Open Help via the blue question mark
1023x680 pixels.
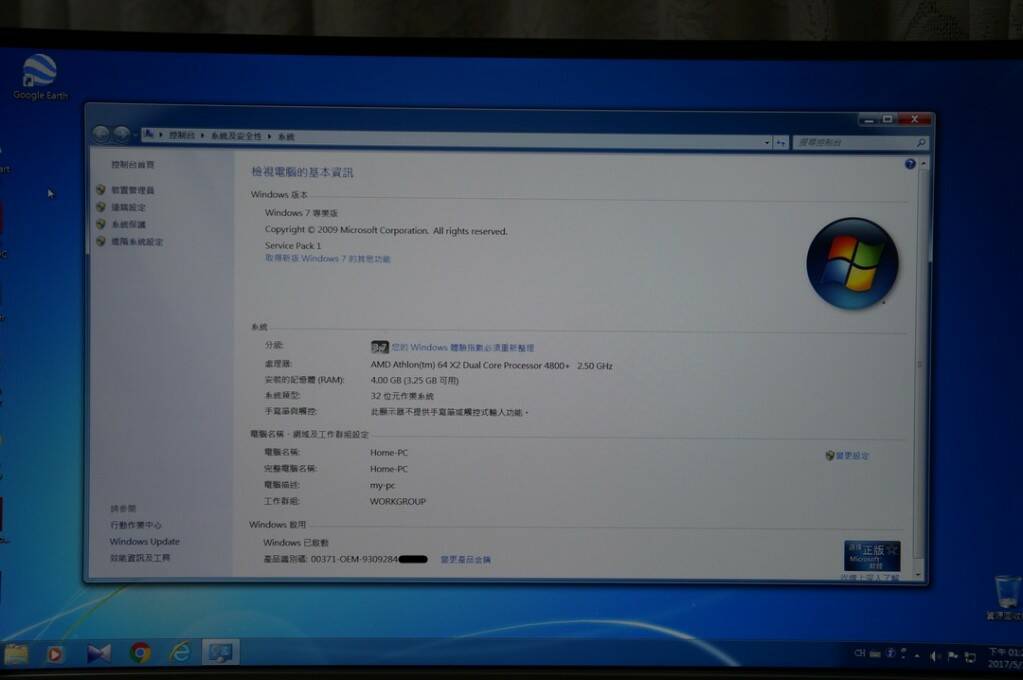point(910,164)
